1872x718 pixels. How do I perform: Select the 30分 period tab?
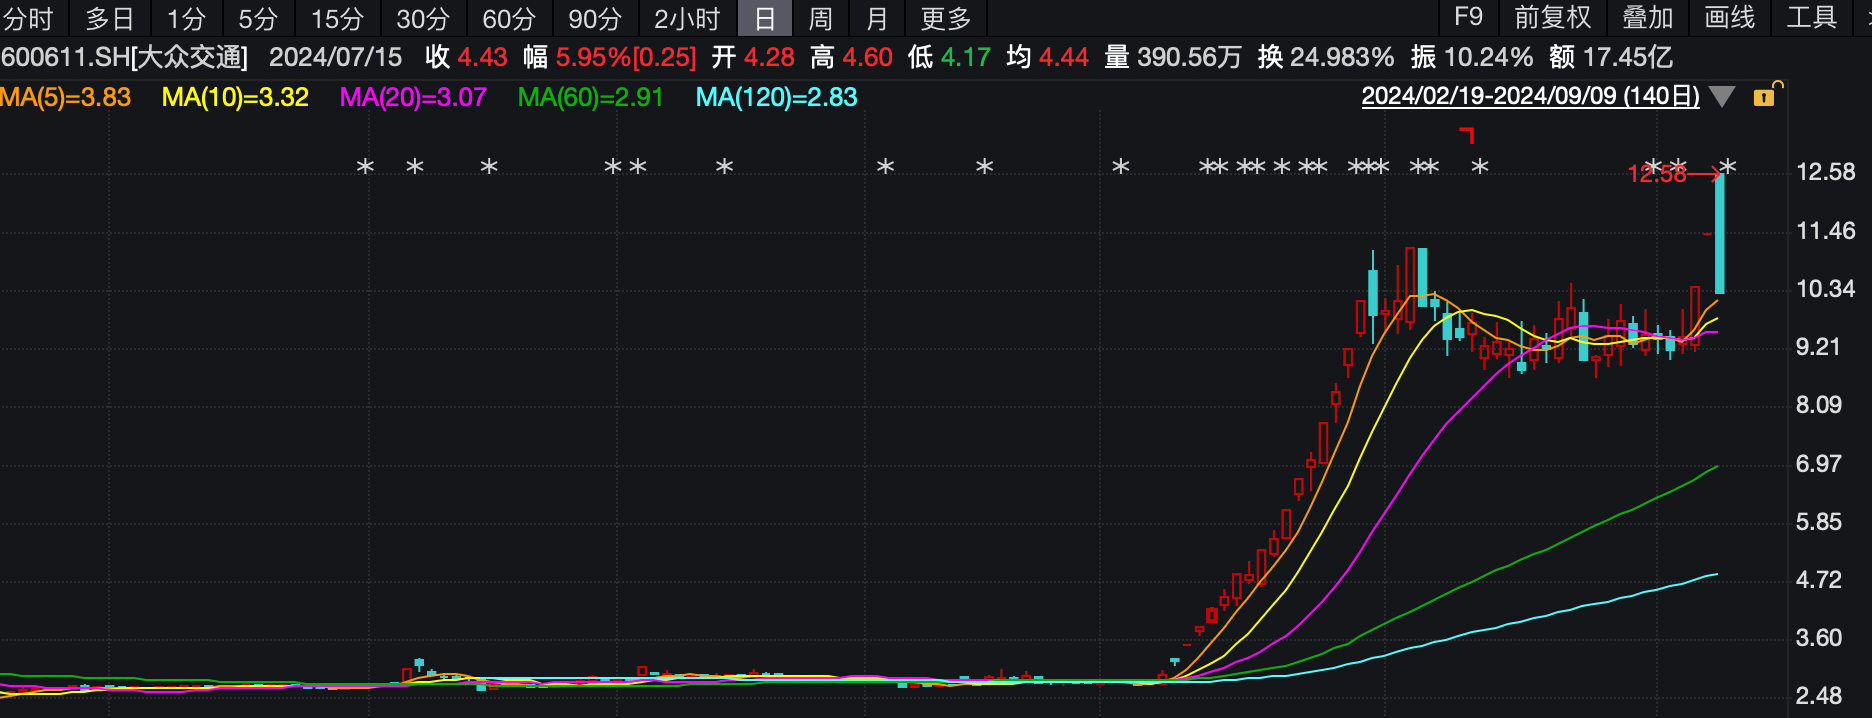click(x=423, y=18)
